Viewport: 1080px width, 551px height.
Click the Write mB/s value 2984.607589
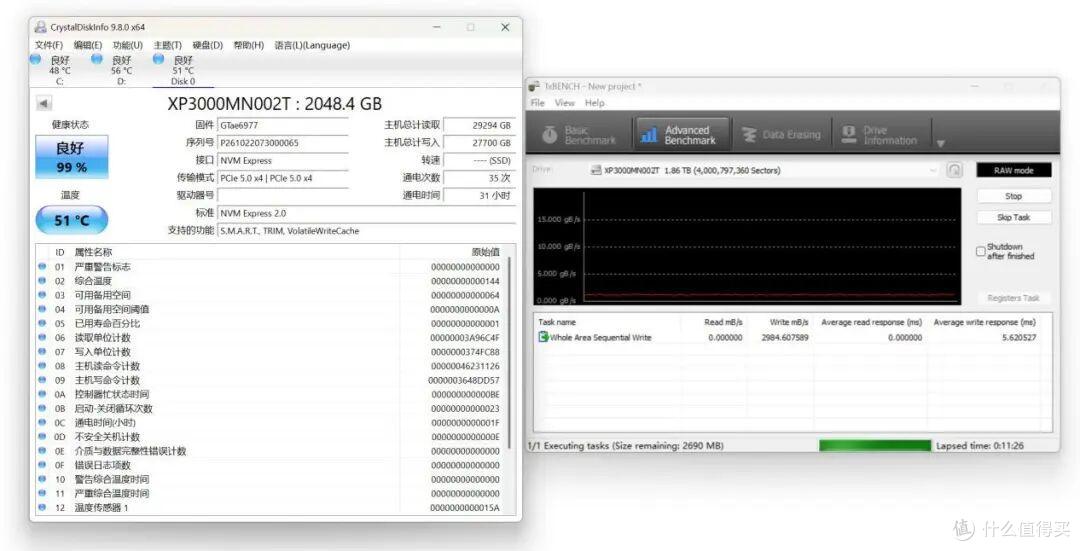coord(785,337)
